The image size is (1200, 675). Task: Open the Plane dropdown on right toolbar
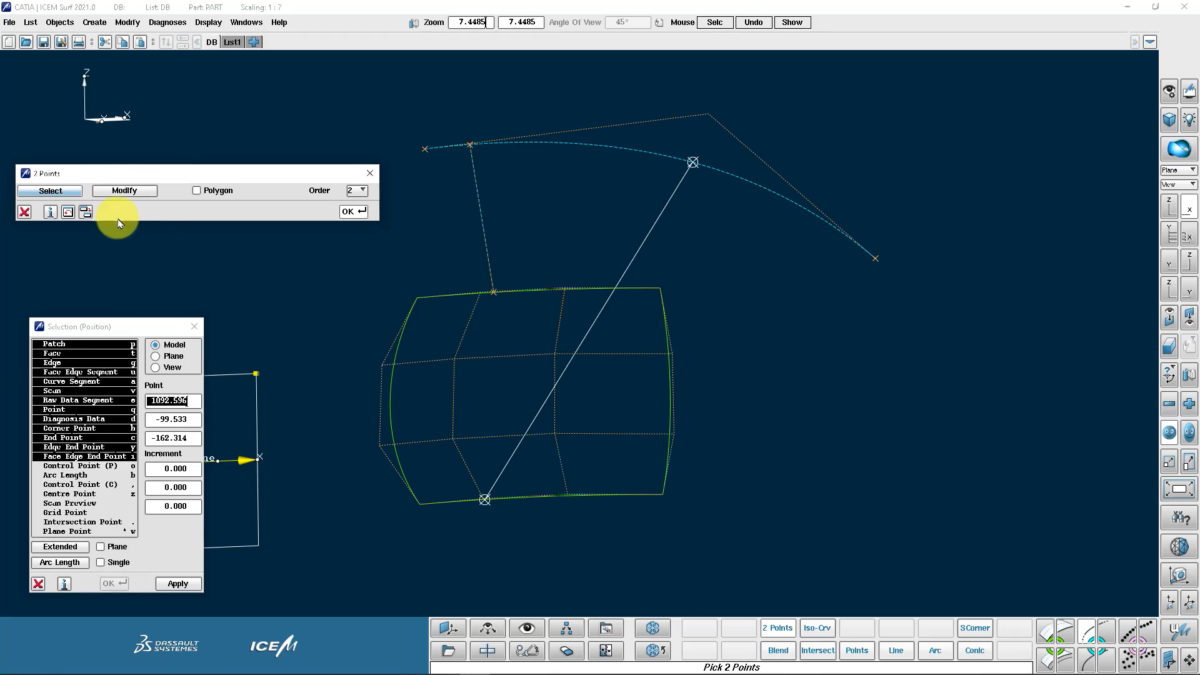(1179, 170)
